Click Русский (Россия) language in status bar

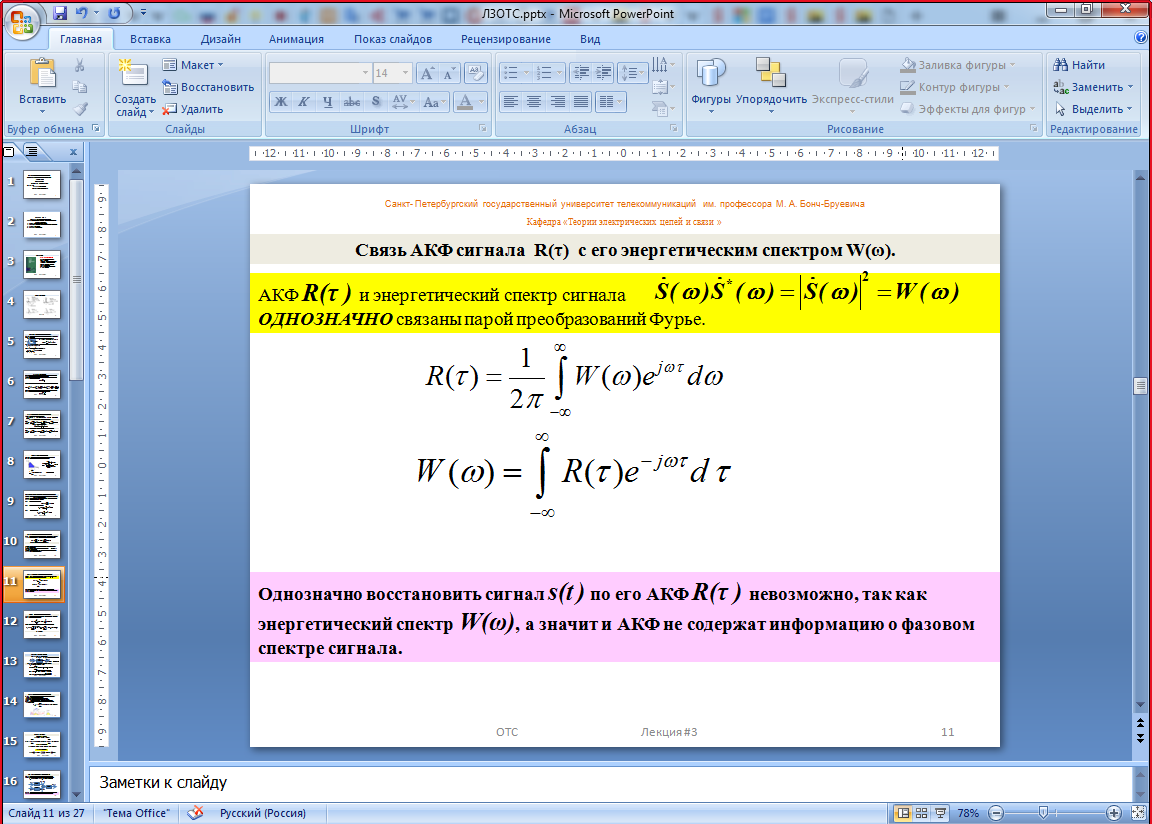coord(262,813)
